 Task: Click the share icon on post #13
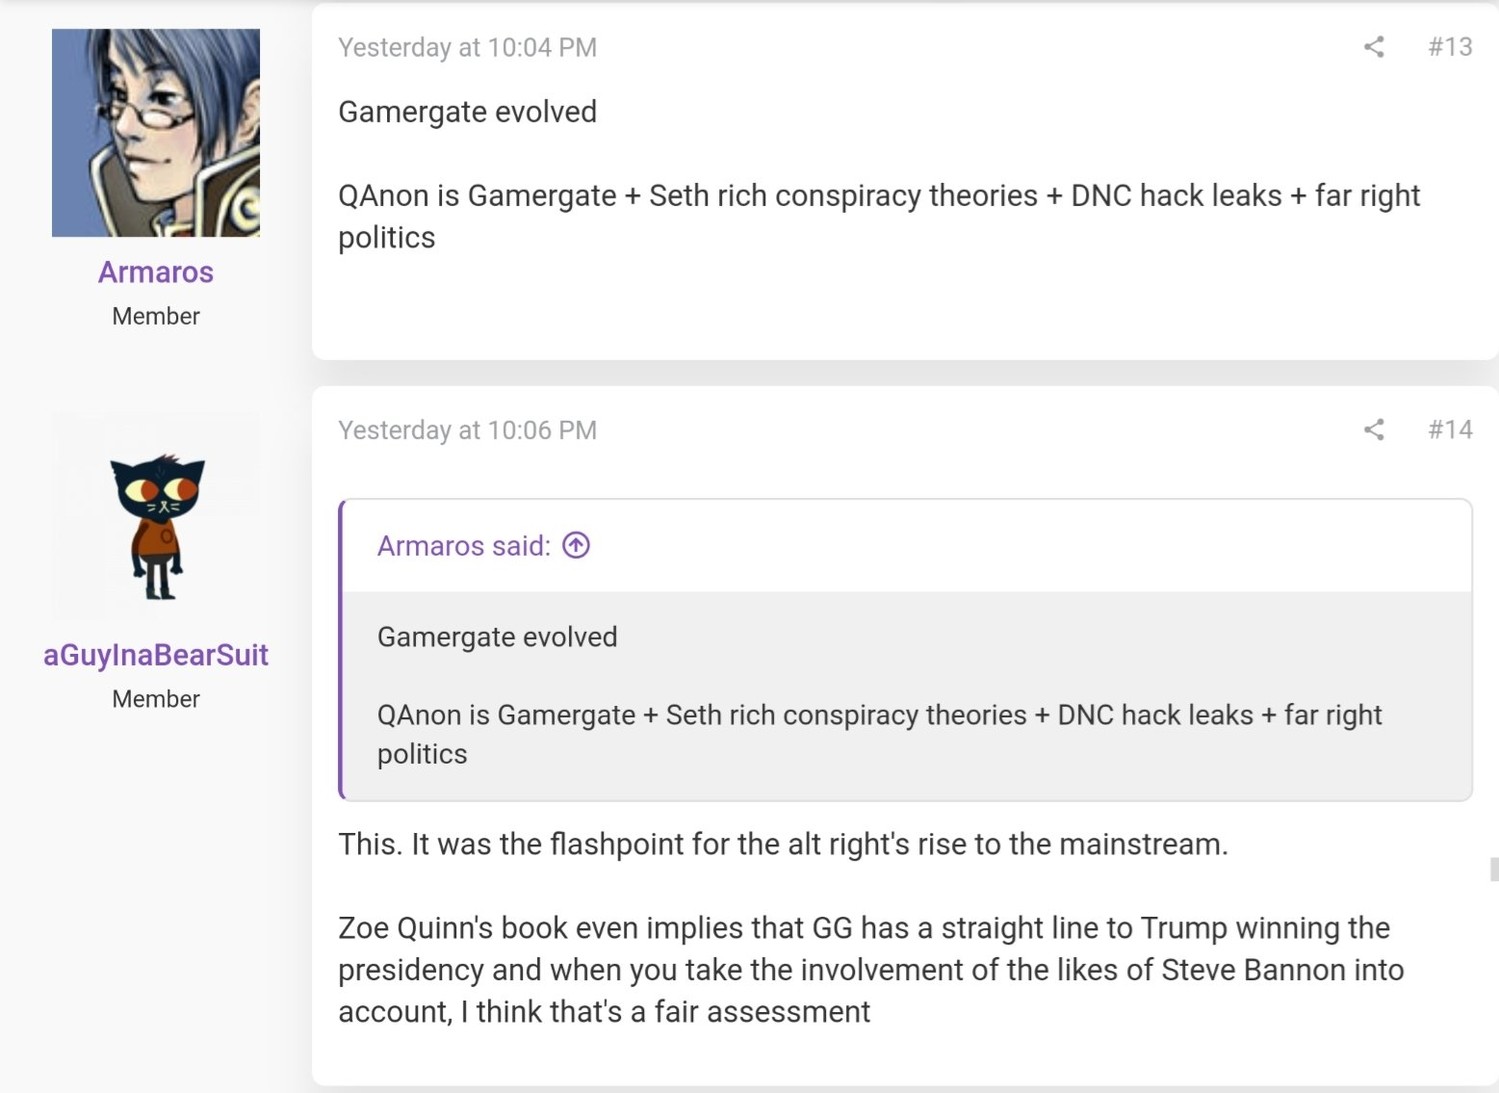(1374, 47)
